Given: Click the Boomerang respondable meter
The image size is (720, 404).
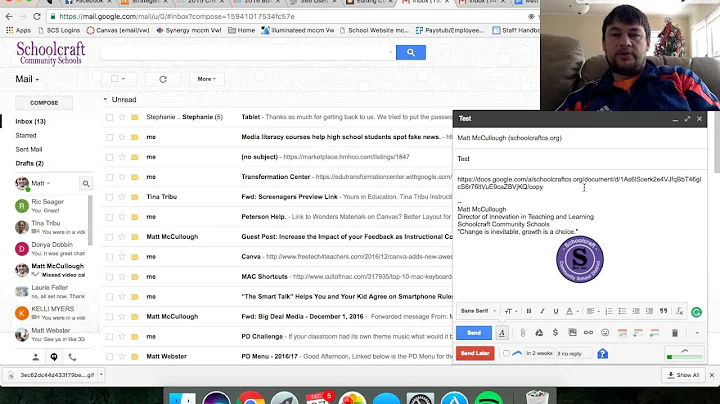Looking at the screenshot, I should point(684,354).
